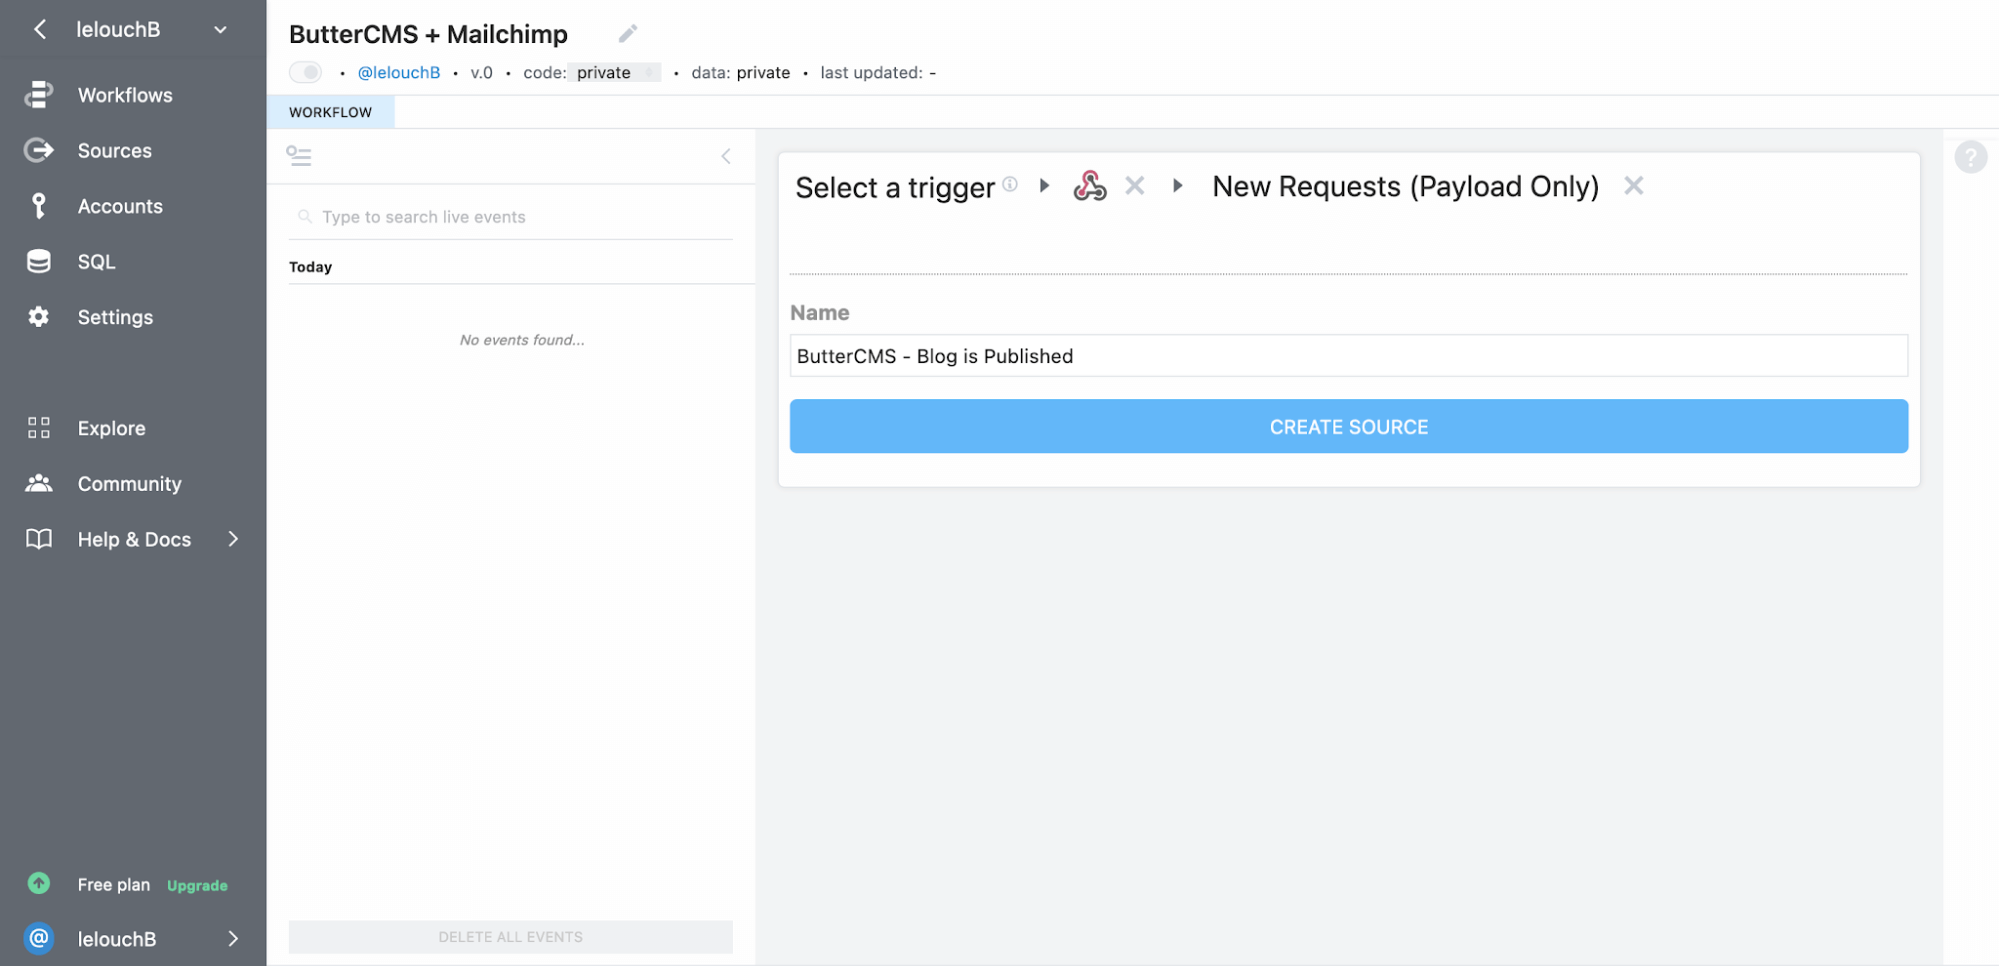Click the Upgrade plan link
This screenshot has width=1999, height=967.
tap(197, 886)
